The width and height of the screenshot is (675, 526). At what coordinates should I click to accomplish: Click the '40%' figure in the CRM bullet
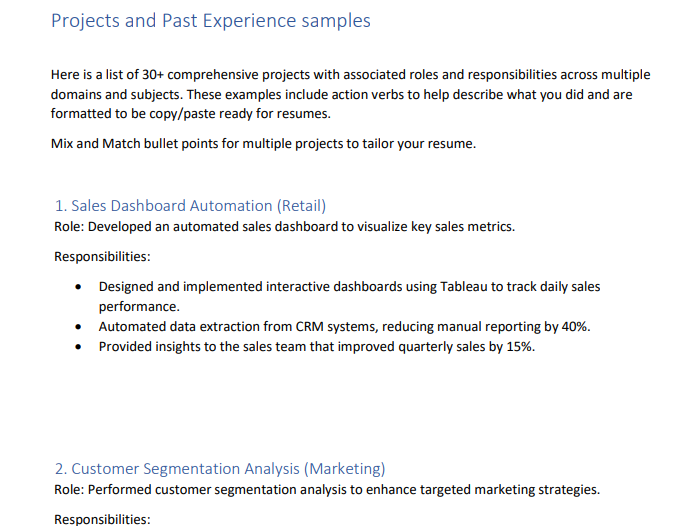(575, 326)
